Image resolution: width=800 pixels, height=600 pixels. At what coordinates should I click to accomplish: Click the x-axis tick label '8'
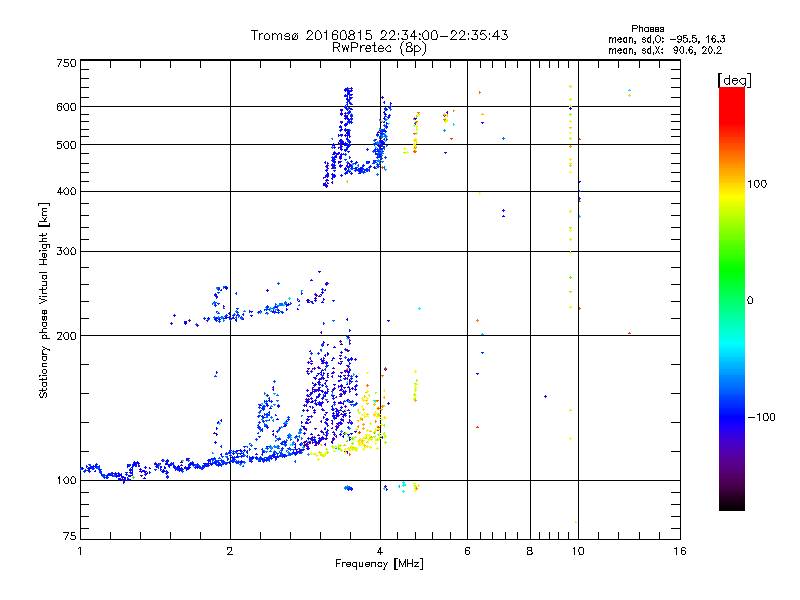pos(530,551)
